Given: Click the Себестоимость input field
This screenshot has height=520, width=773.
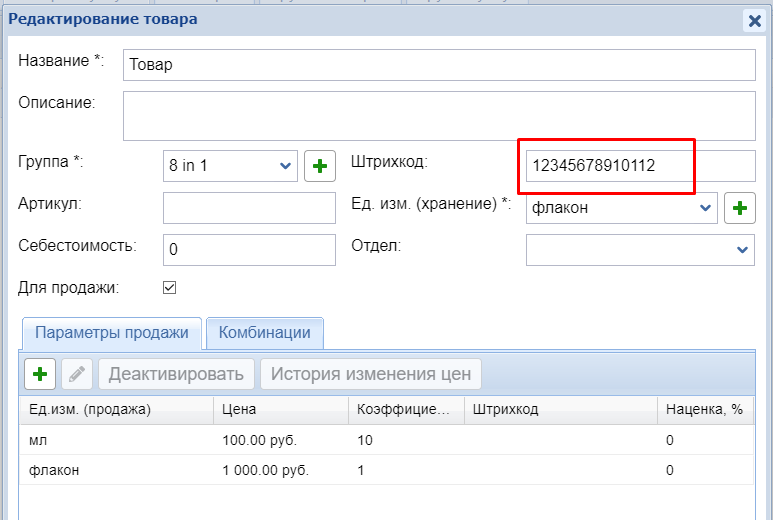Looking at the screenshot, I should [248, 249].
